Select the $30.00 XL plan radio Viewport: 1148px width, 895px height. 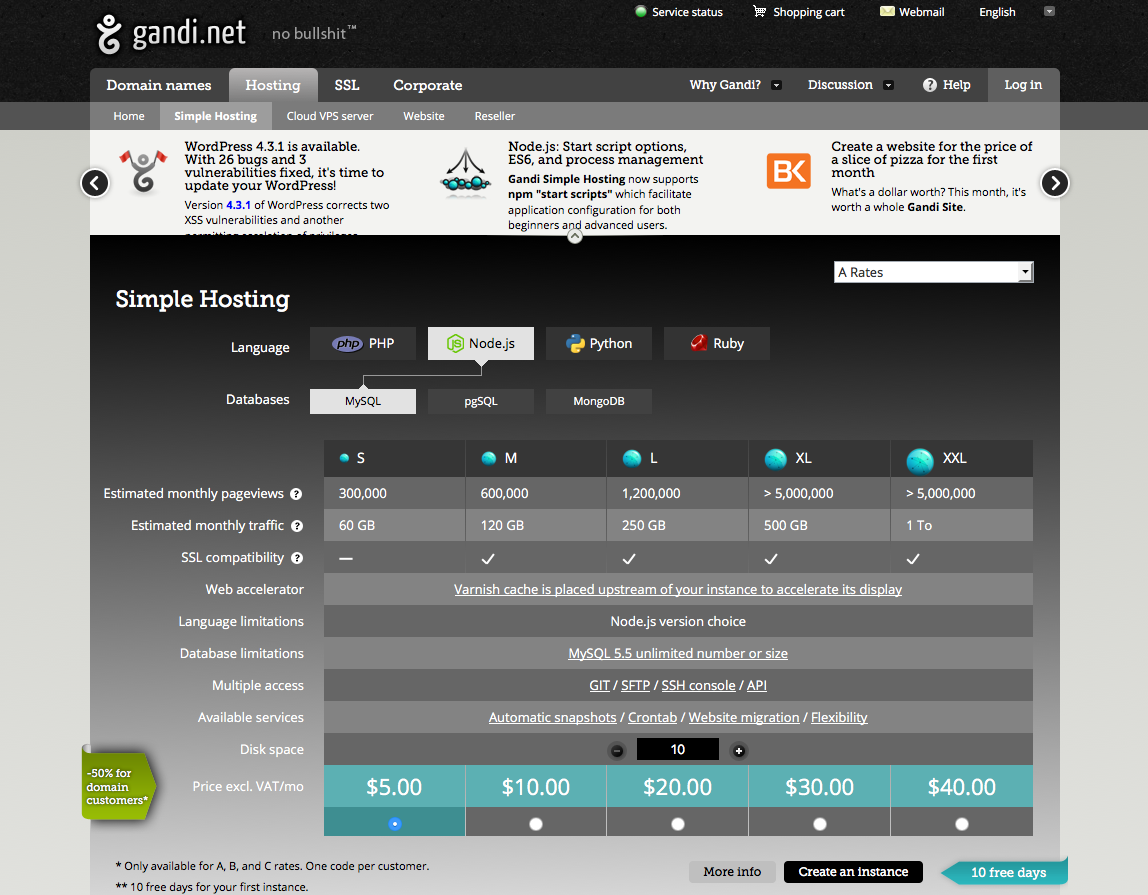pyautogui.click(x=820, y=824)
